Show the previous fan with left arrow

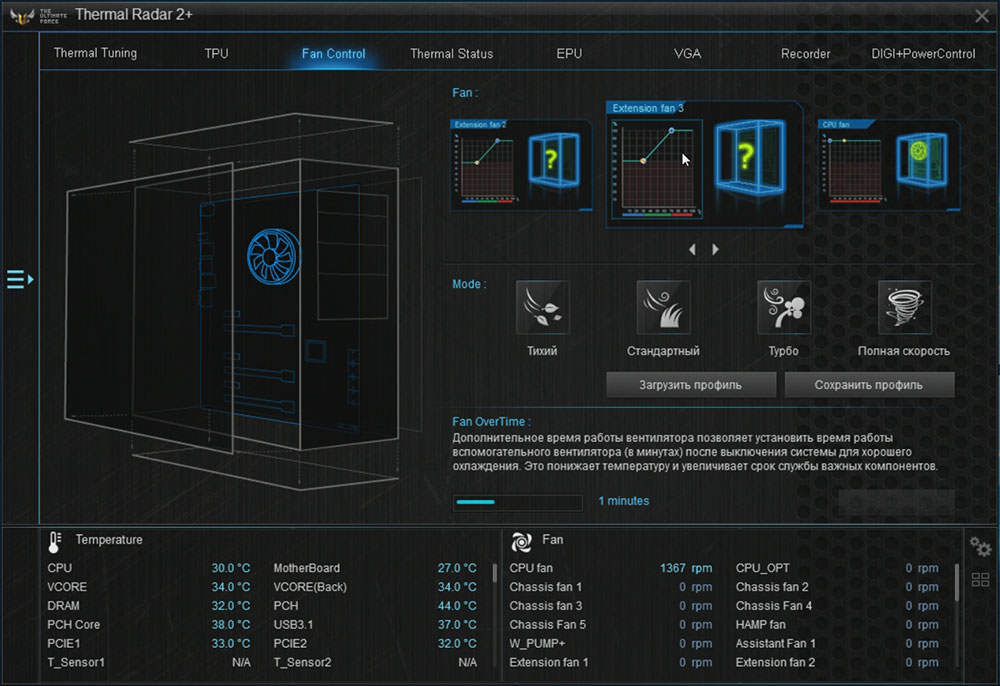tap(693, 249)
